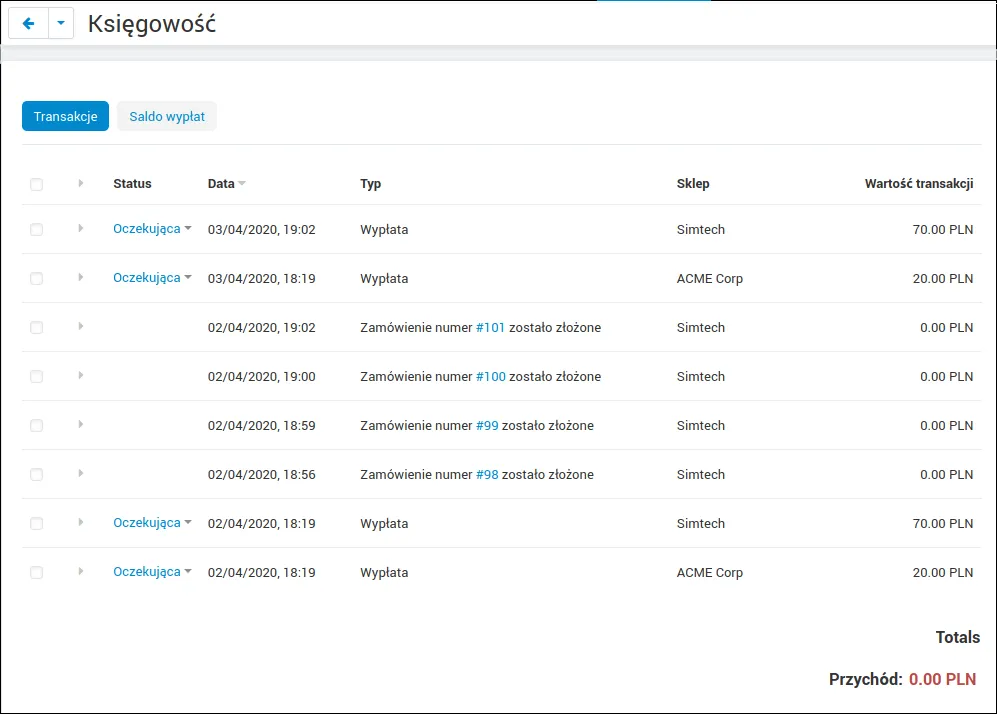Click the Przychód total 0.00 PLN
This screenshot has height=714, width=997.
[x=942, y=679]
